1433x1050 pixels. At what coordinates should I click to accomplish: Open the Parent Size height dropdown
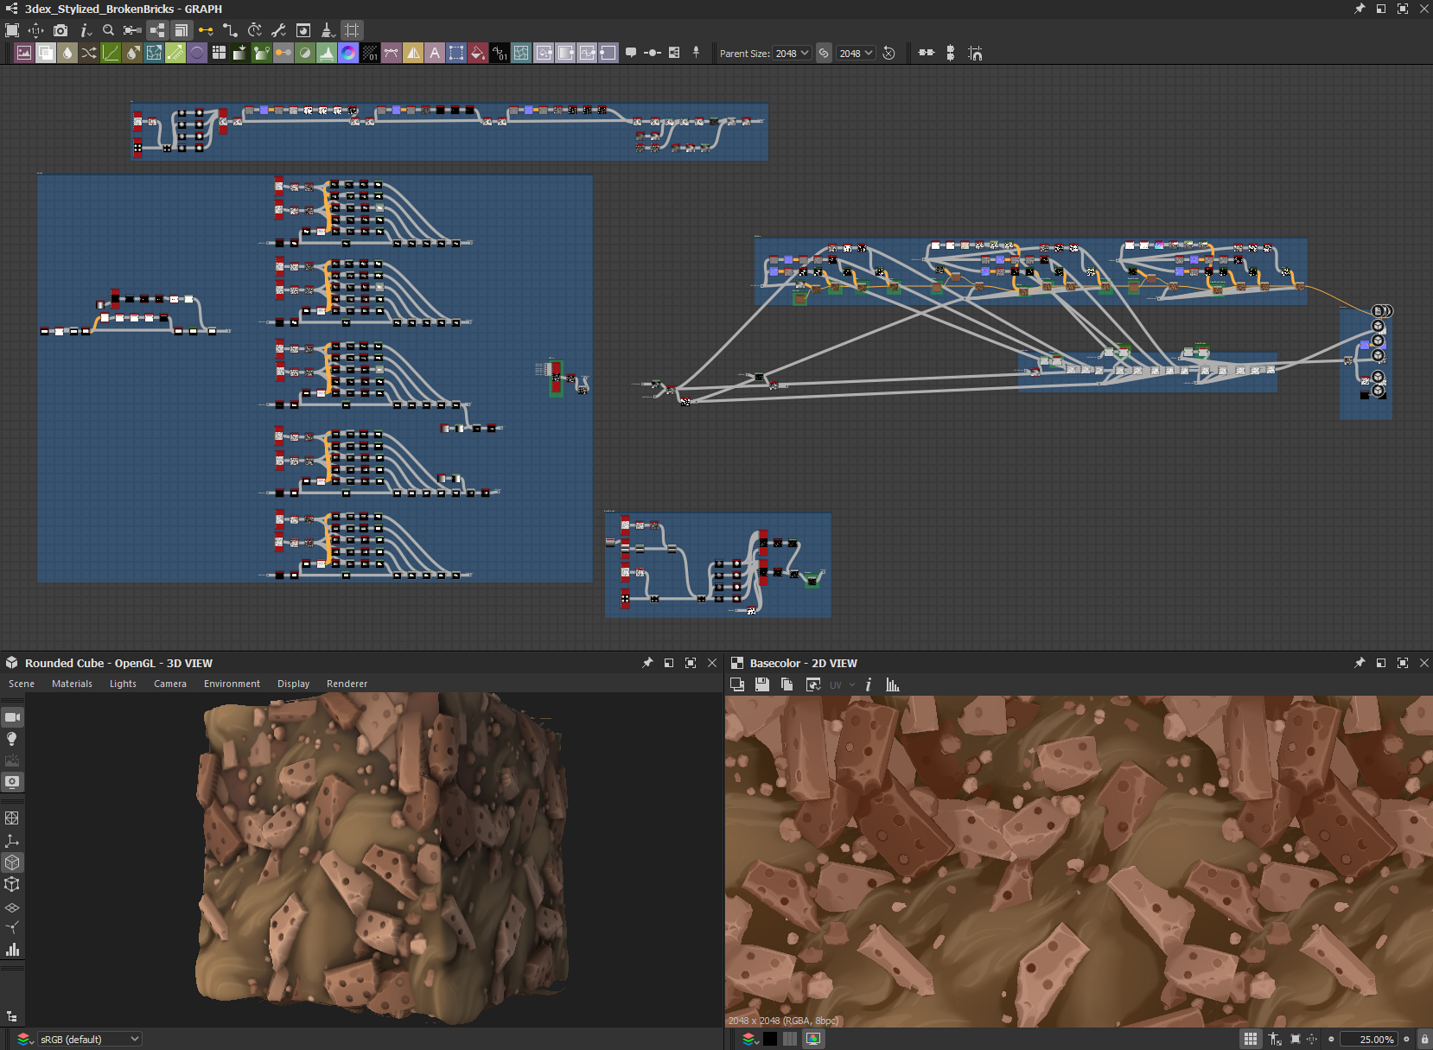(x=856, y=53)
